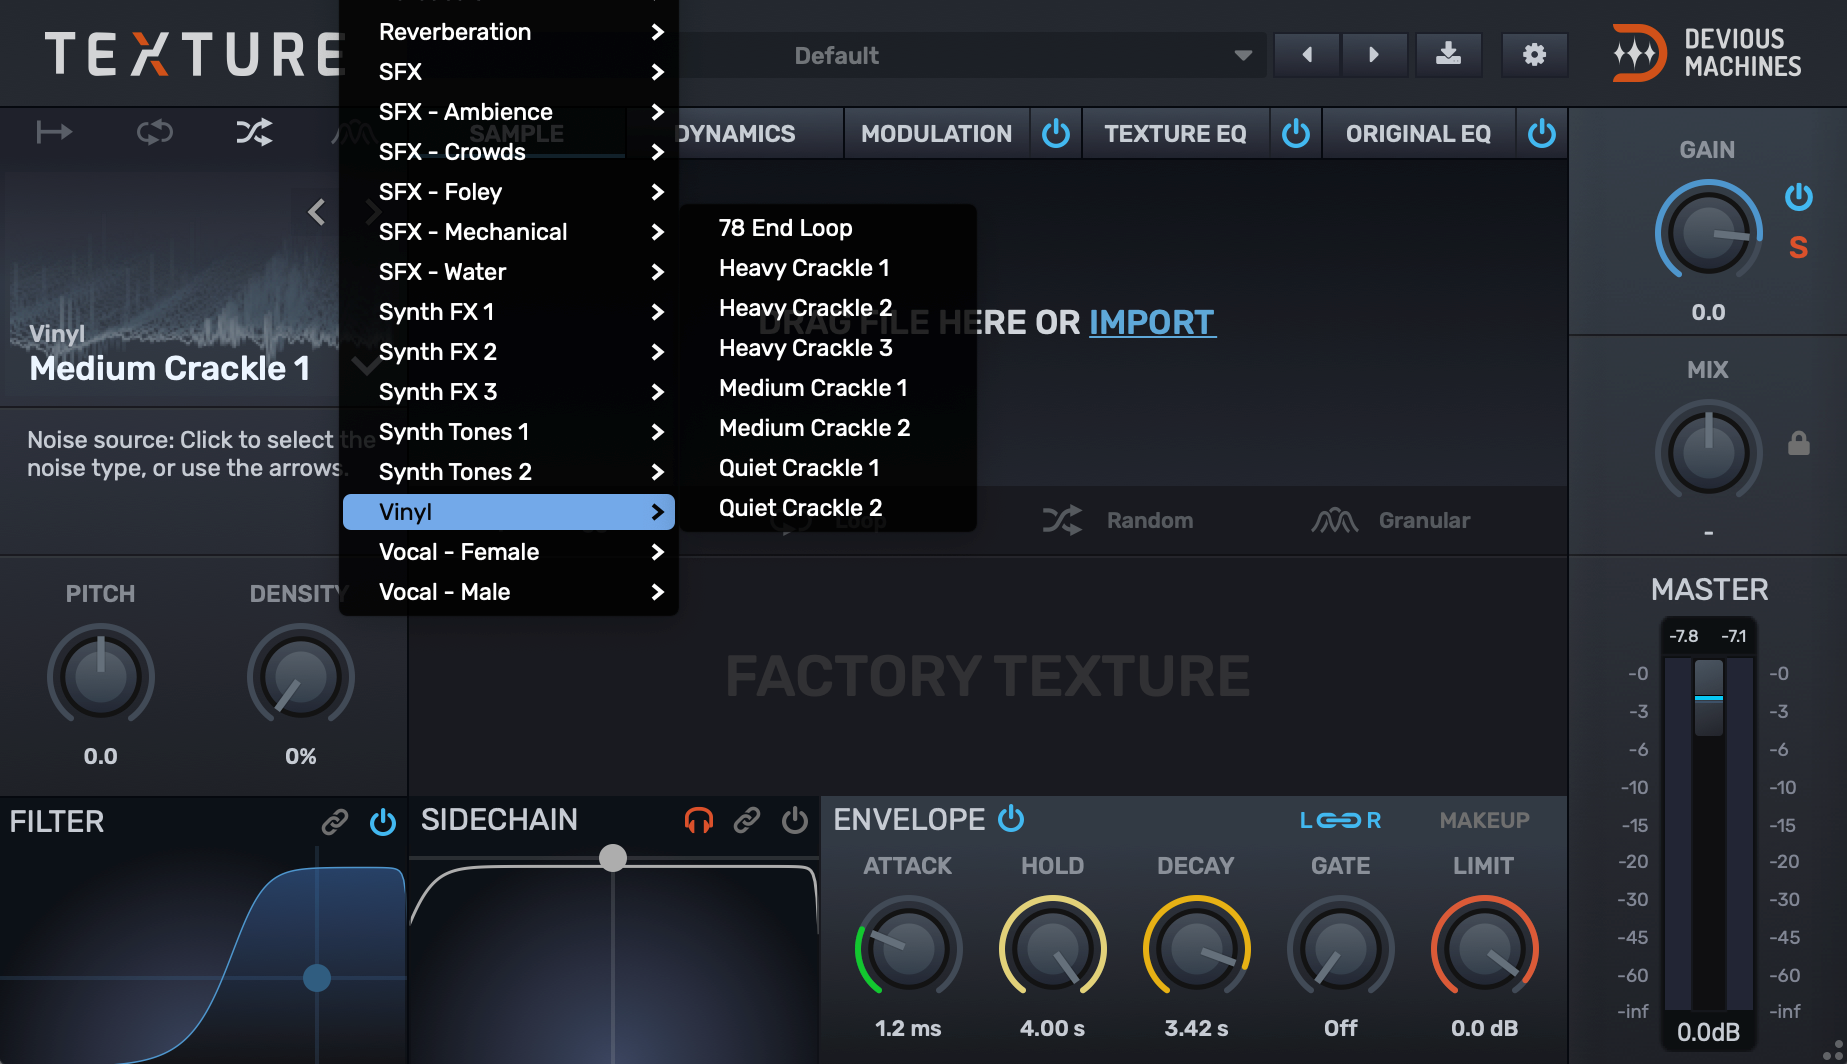The height and width of the screenshot is (1064, 1847).
Task: Select Heavy Crackle 2 from Vinyl submenu
Action: tap(805, 308)
